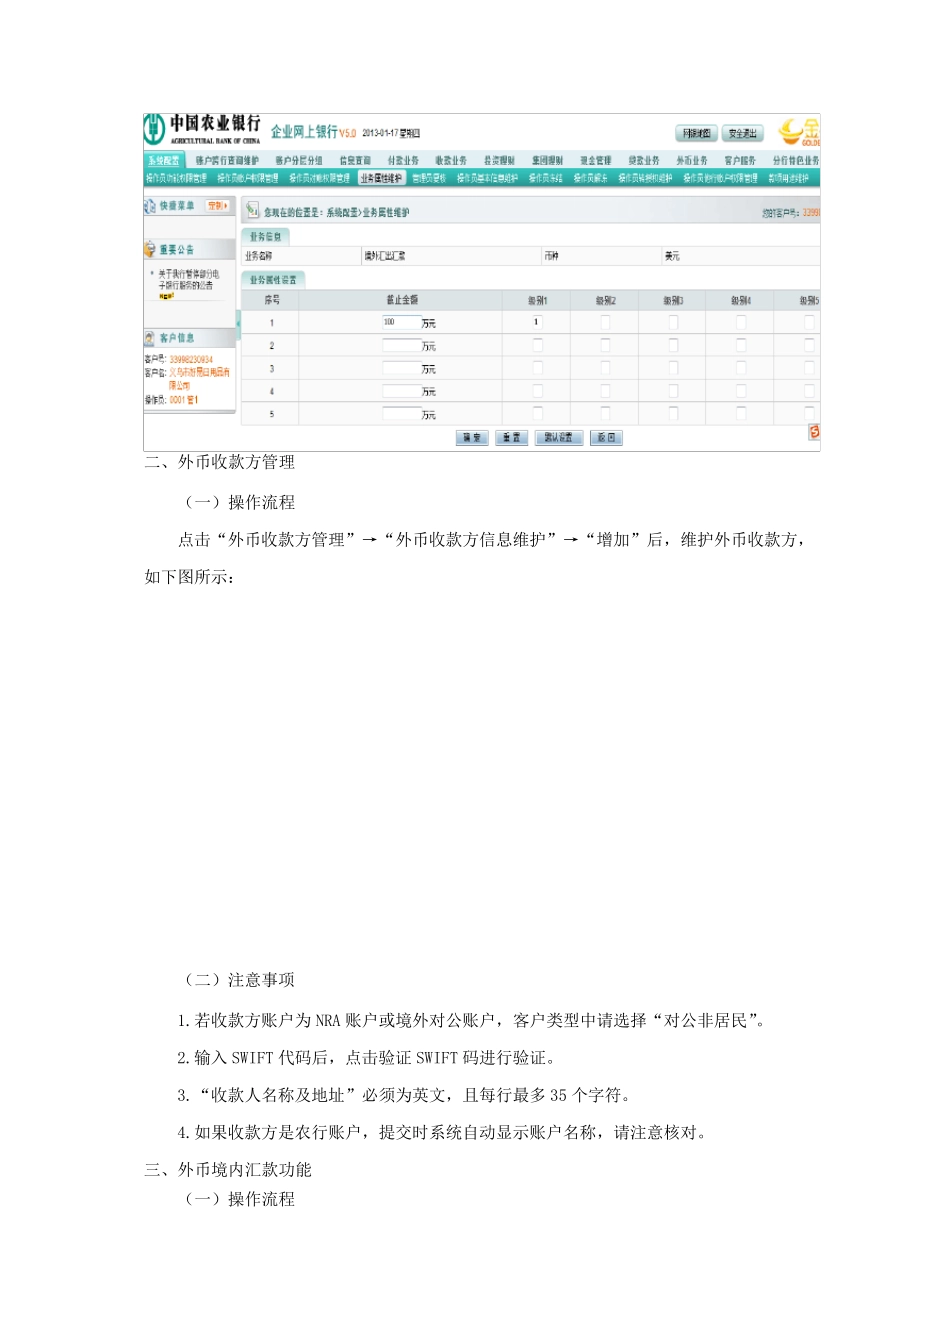
Task: Click row 3 截止金额 amount field
Action: pos(401,368)
